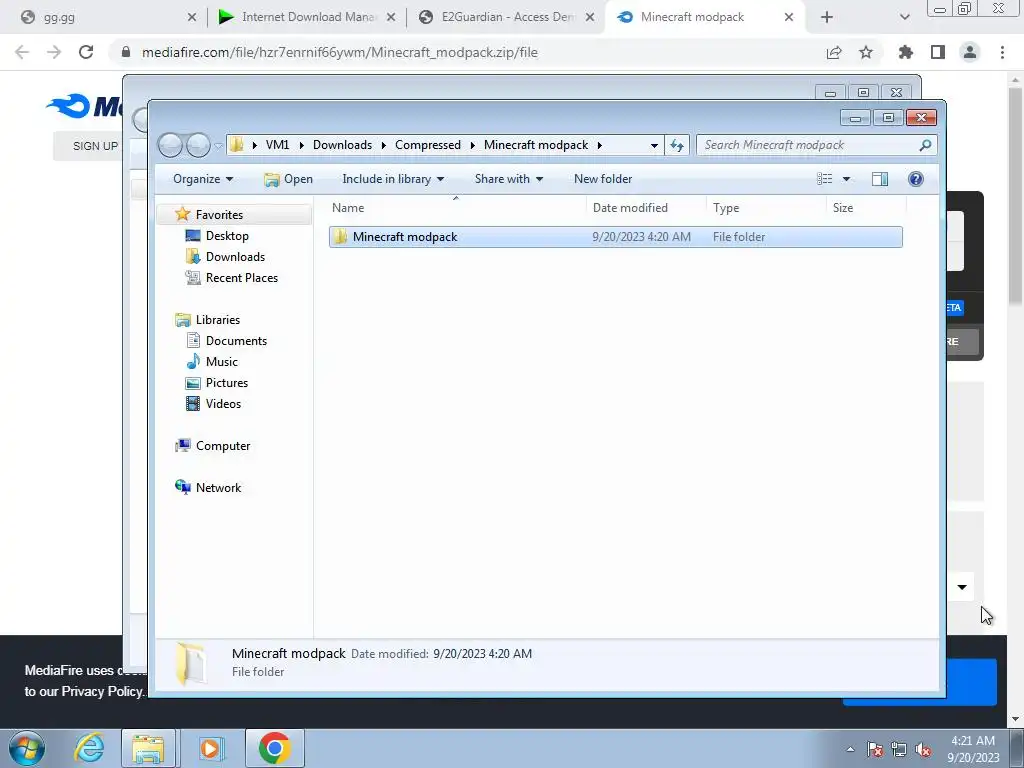Select Computer in the navigation pane
Viewport: 1024px width, 768px height.
(223, 446)
